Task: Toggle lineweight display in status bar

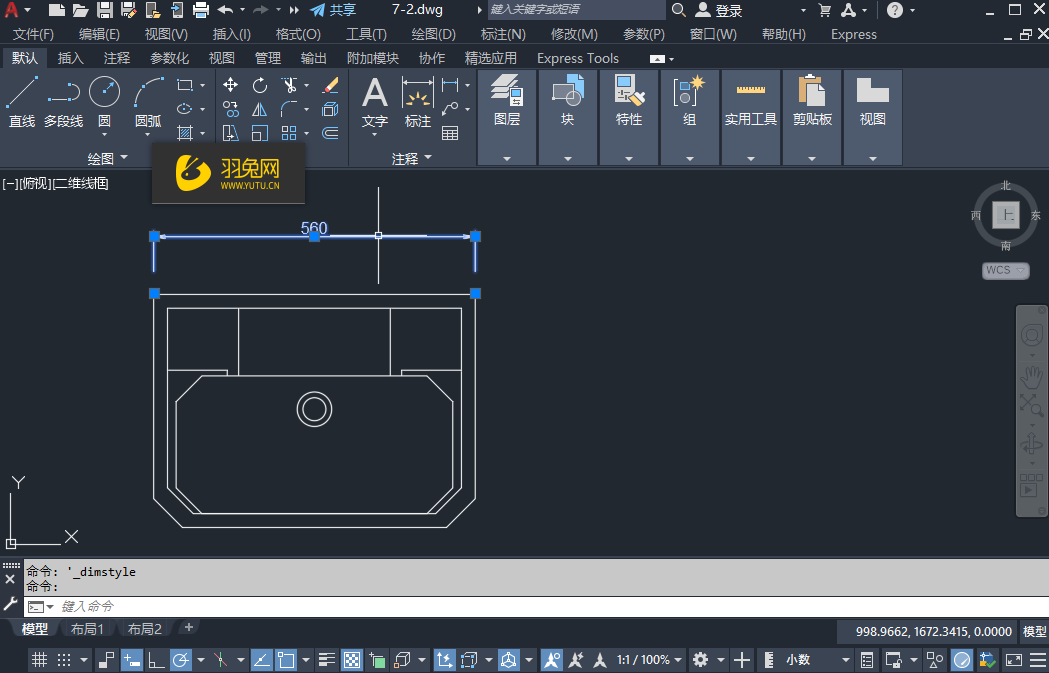Action: (x=326, y=660)
